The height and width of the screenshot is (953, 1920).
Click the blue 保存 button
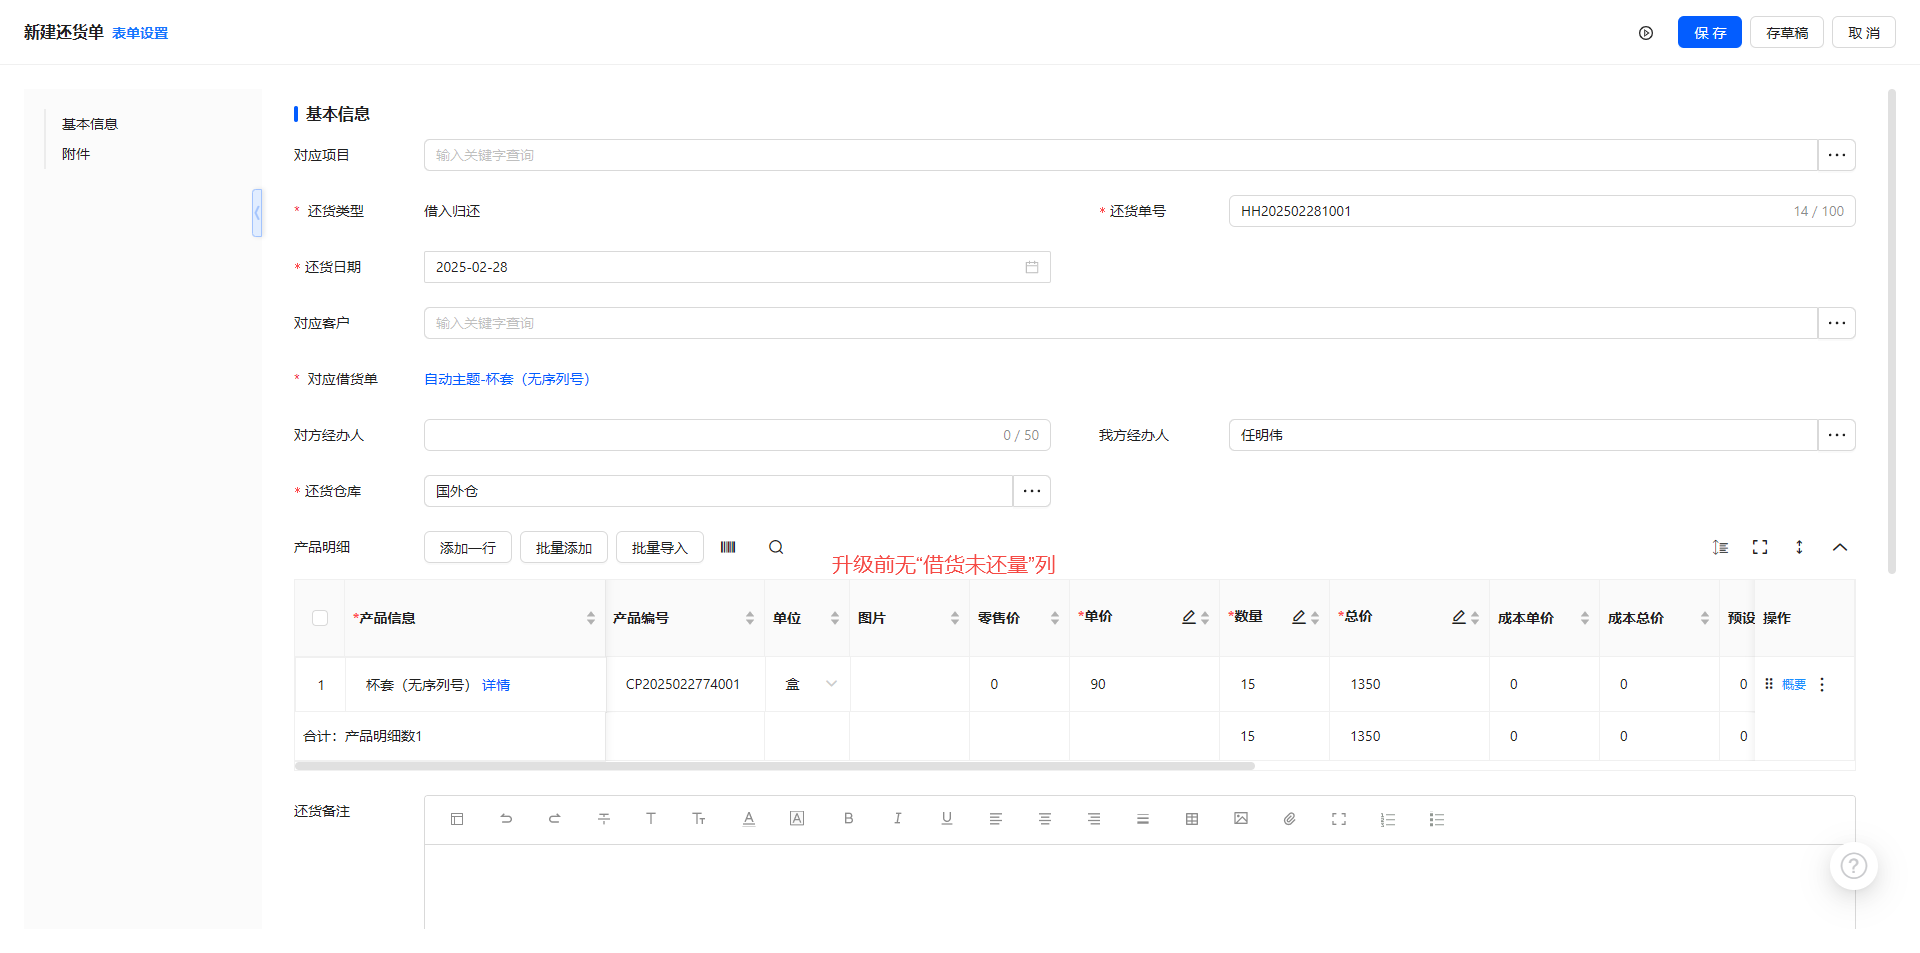[1709, 33]
